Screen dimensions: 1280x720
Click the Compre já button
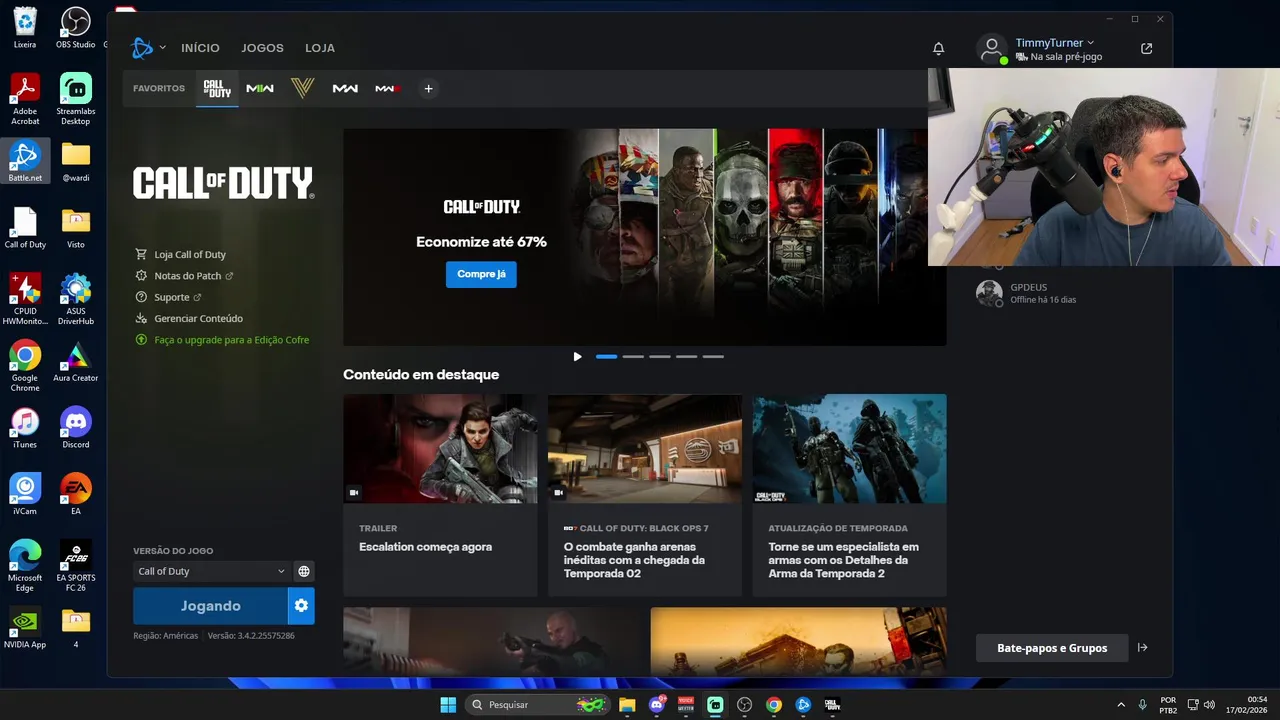(x=481, y=274)
